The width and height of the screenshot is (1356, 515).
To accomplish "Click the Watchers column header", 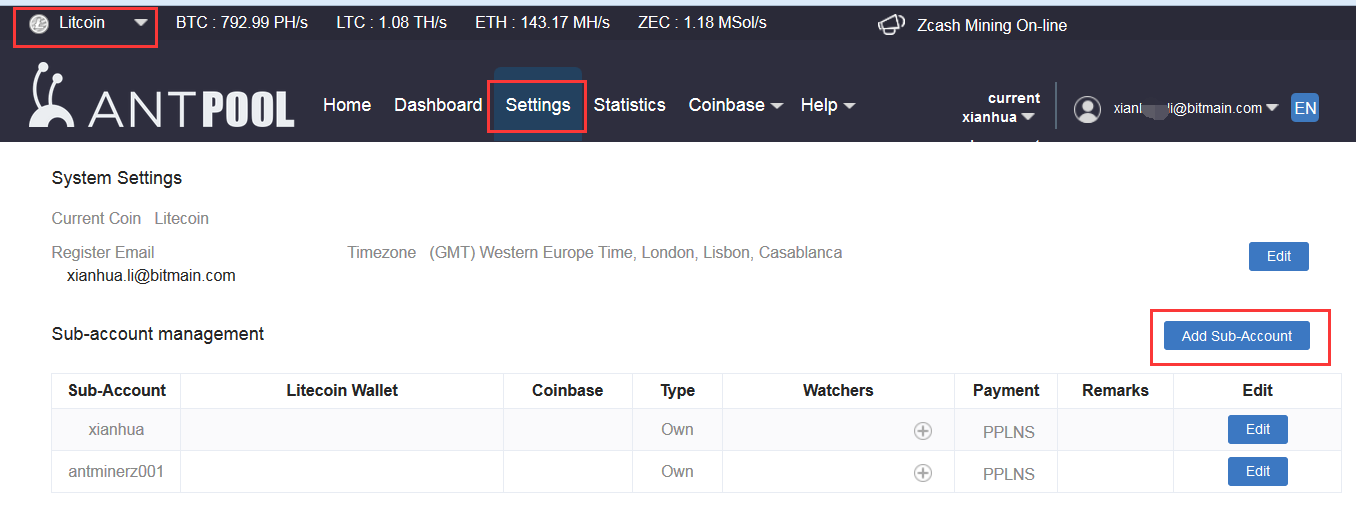I will (x=838, y=390).
